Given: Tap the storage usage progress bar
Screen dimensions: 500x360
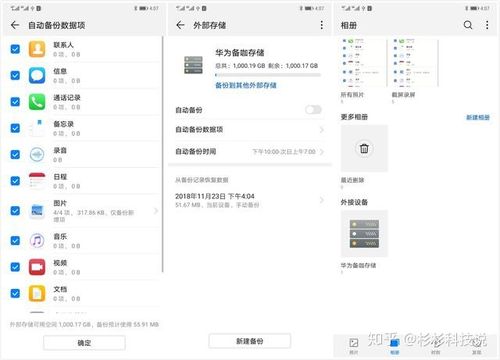Looking at the screenshot, I should coord(268,75).
